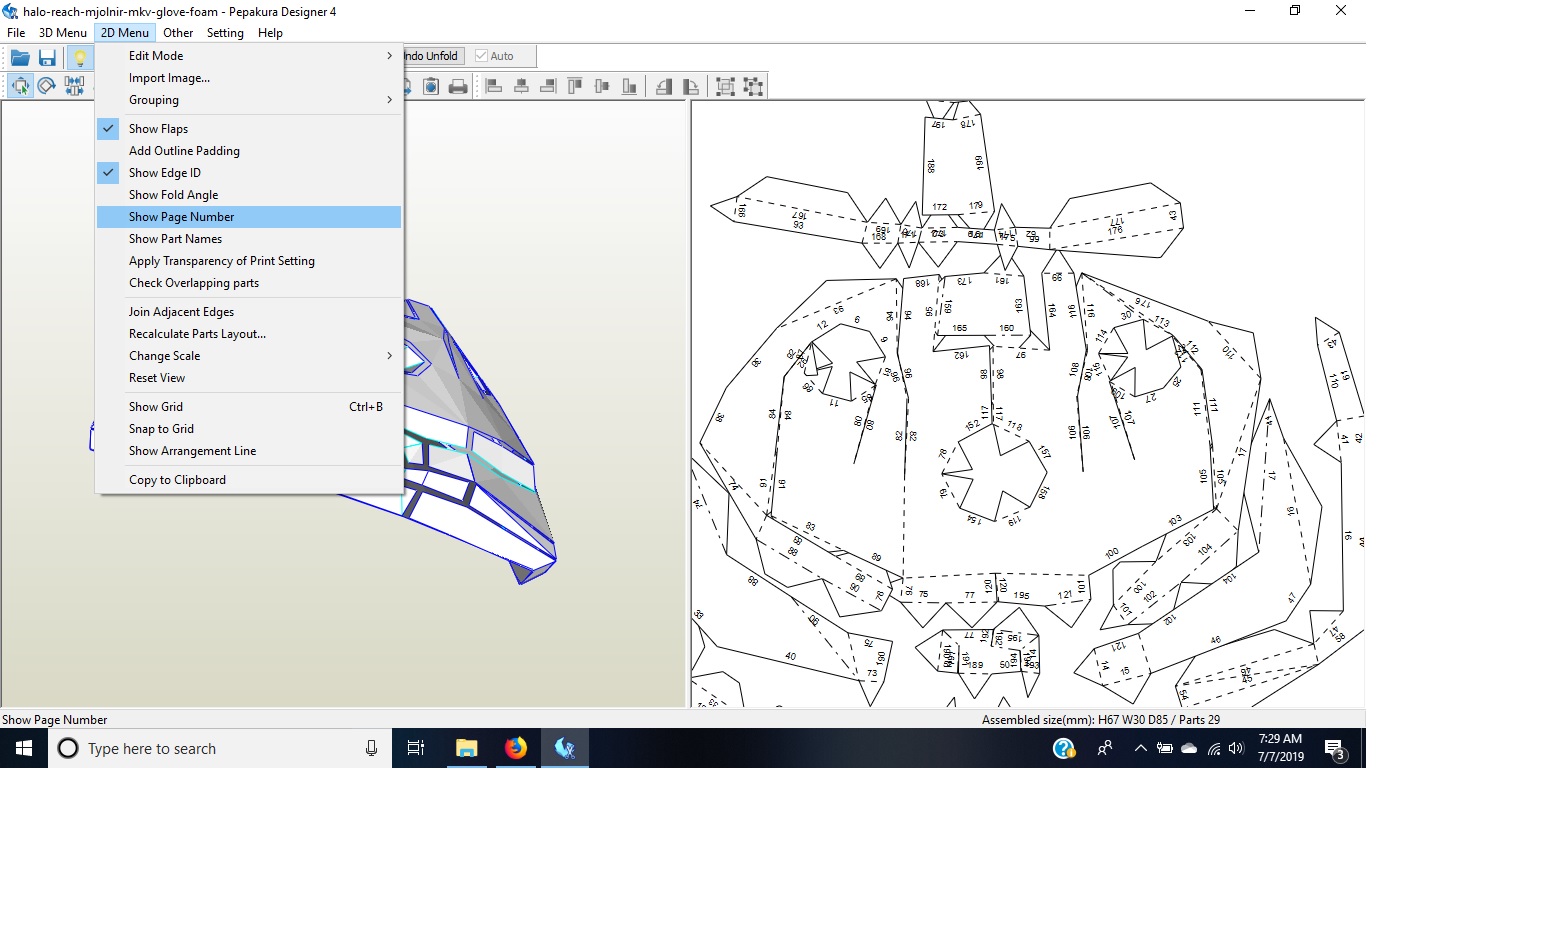Screen dimensions: 1558x946
Task: Uncheck Show Edge ID option
Action: click(249, 173)
